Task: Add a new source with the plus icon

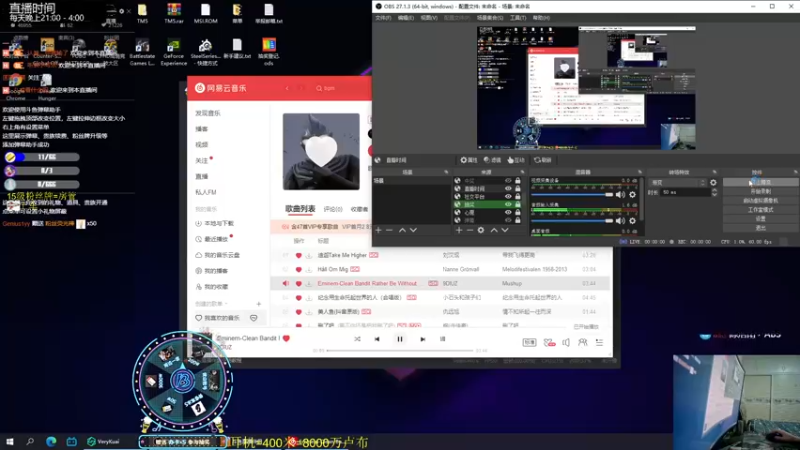Action: pyautogui.click(x=459, y=231)
